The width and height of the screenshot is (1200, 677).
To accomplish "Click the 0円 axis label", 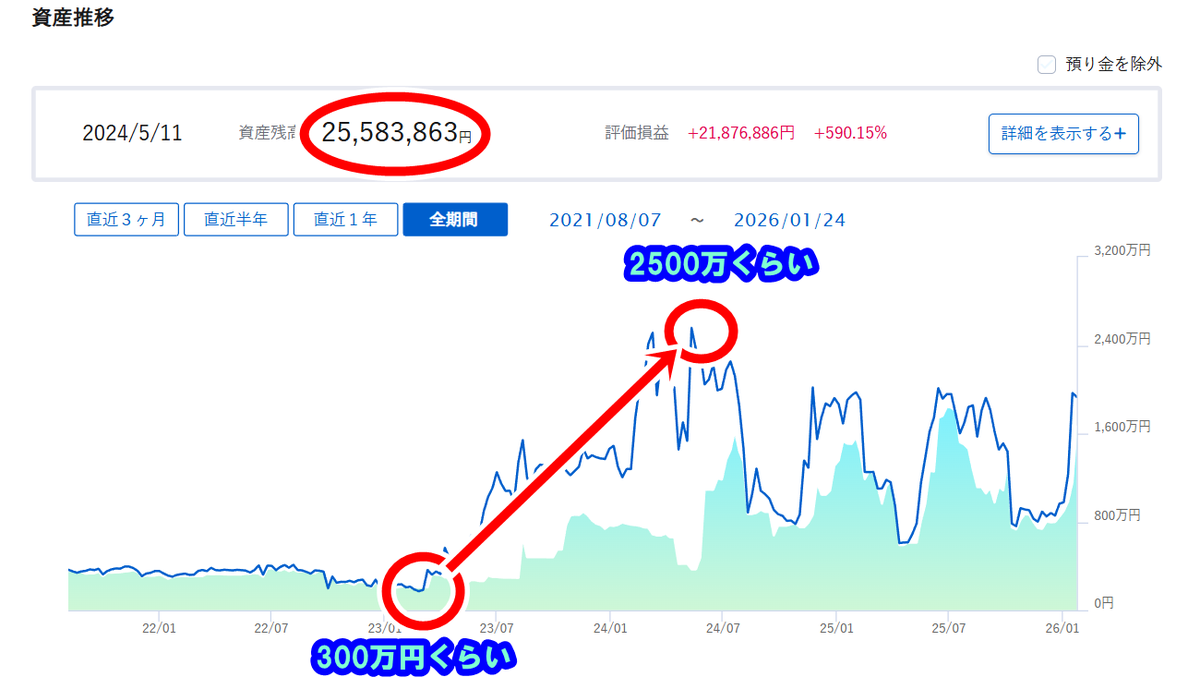I will [1105, 604].
